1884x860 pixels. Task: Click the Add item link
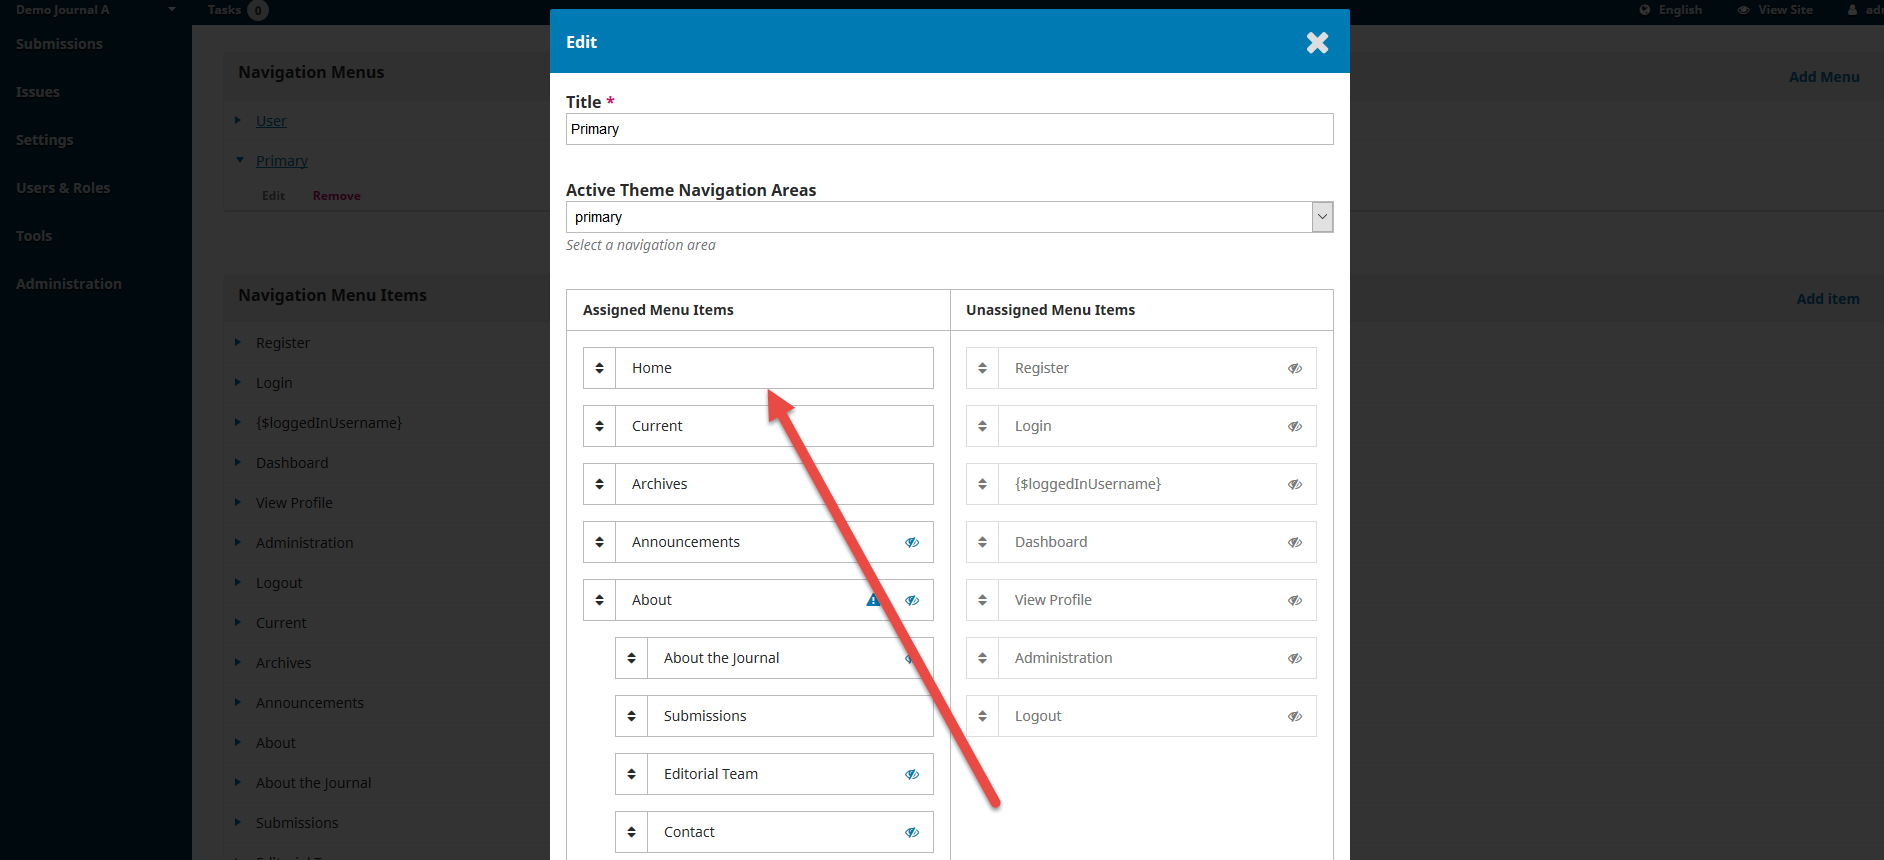pos(1828,299)
